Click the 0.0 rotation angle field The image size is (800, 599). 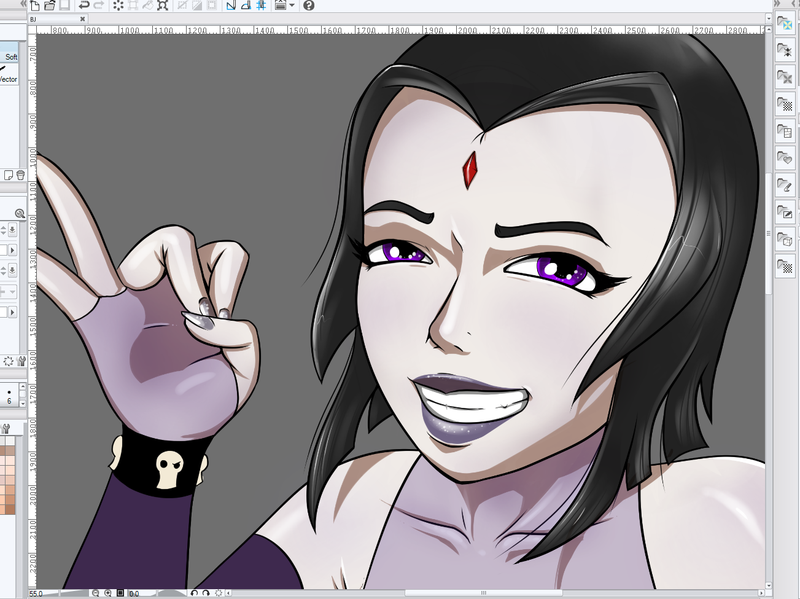135,594
